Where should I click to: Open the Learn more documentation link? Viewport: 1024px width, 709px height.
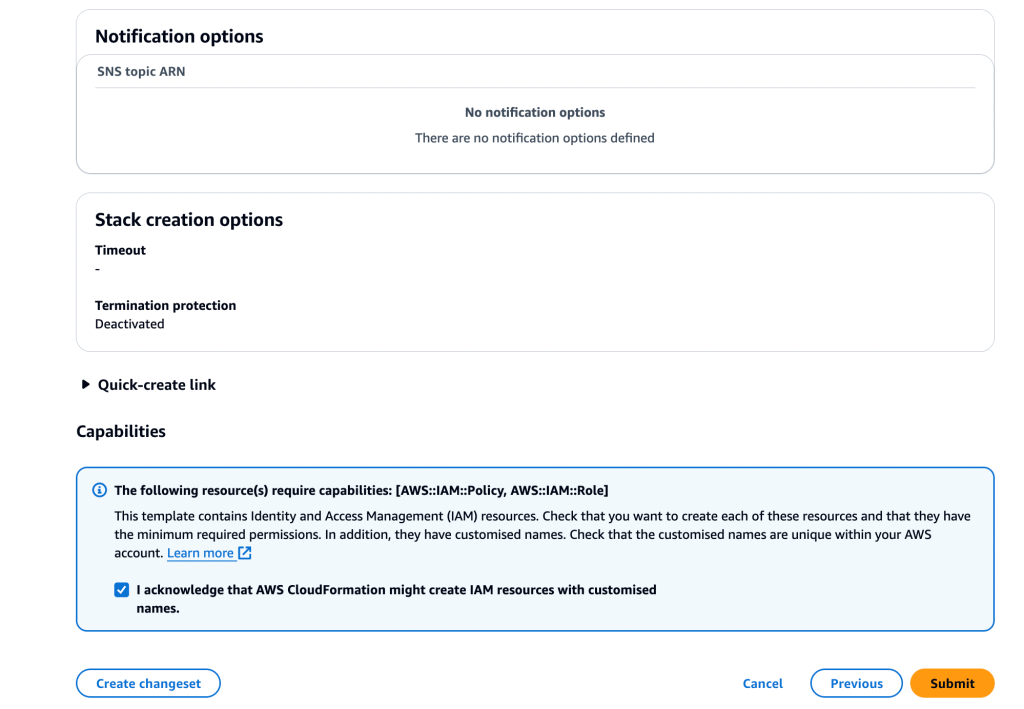pyautogui.click(x=202, y=552)
